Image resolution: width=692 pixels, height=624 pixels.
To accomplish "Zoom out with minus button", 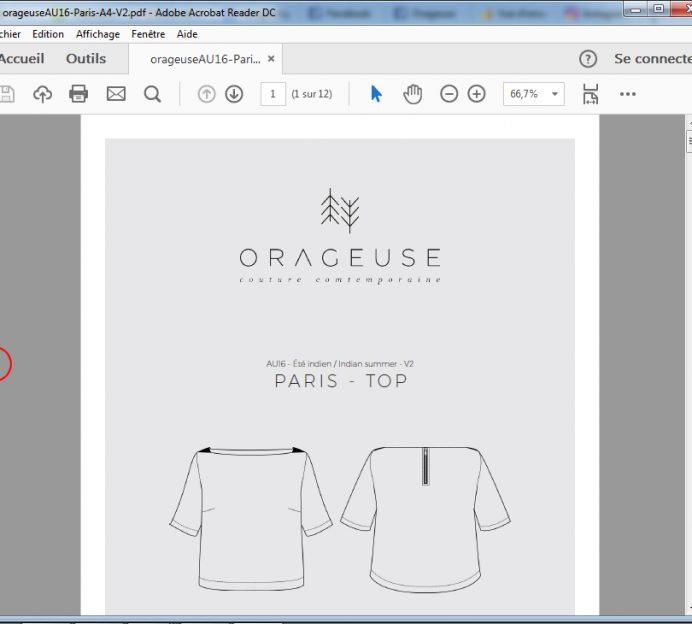I will [x=449, y=94].
